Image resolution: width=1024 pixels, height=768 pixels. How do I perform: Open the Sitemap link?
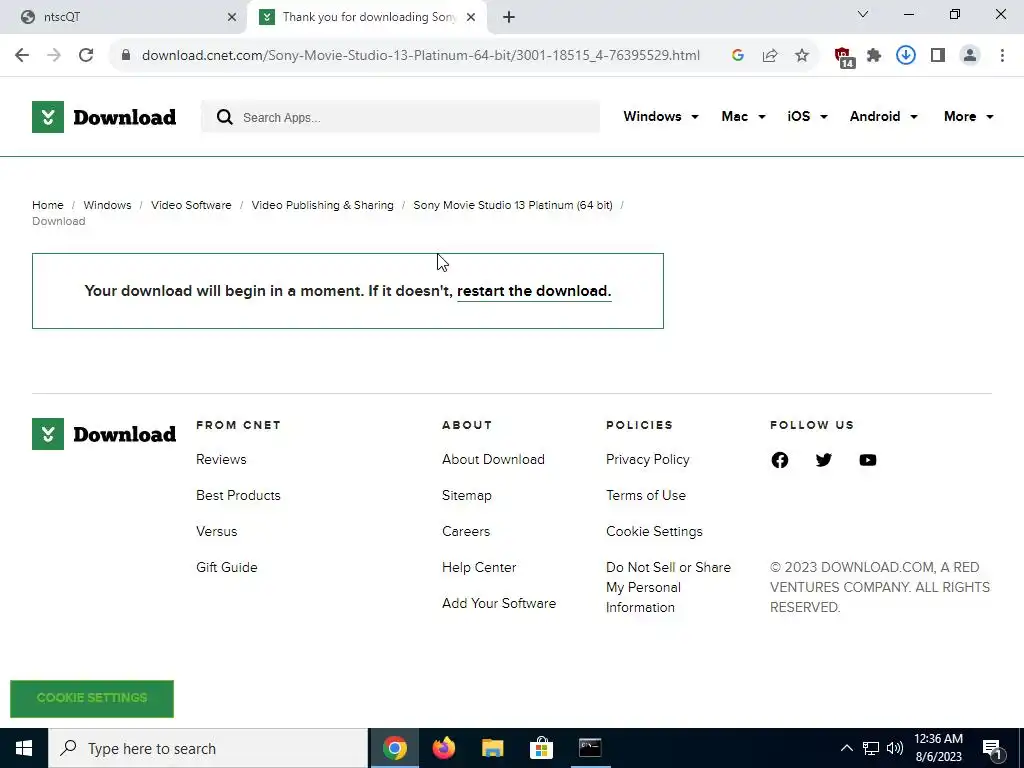coord(467,496)
